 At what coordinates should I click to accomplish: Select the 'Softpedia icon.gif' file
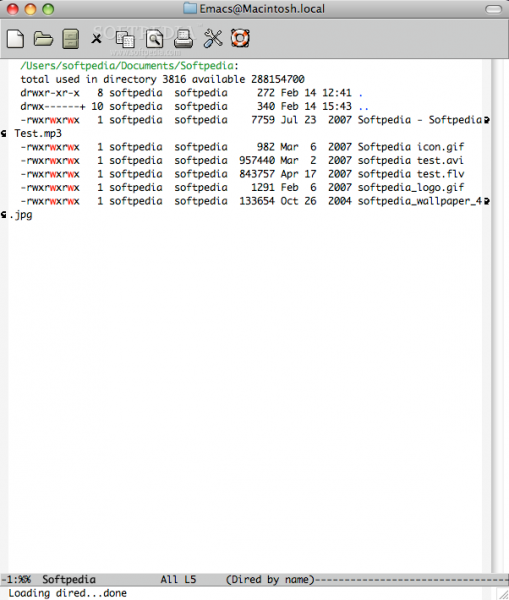tap(411, 147)
